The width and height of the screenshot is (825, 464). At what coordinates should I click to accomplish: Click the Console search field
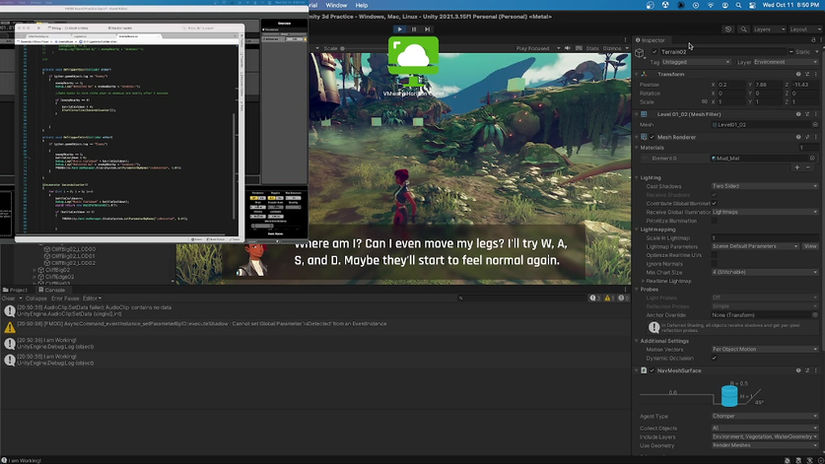pyautogui.click(x=521, y=298)
